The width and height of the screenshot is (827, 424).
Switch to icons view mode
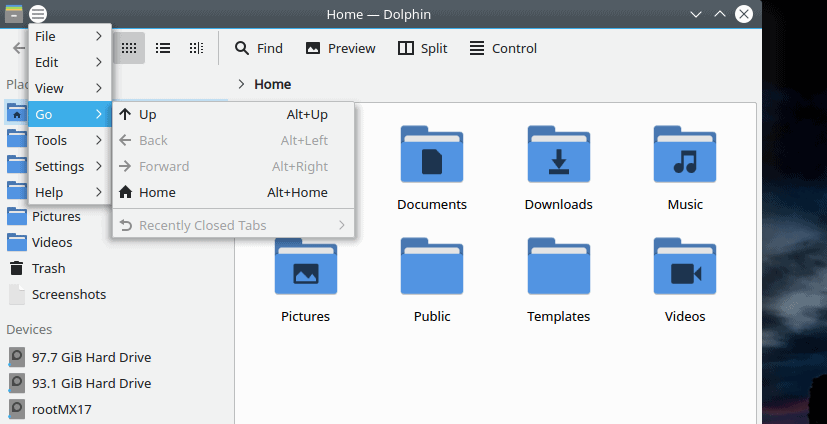coord(129,49)
